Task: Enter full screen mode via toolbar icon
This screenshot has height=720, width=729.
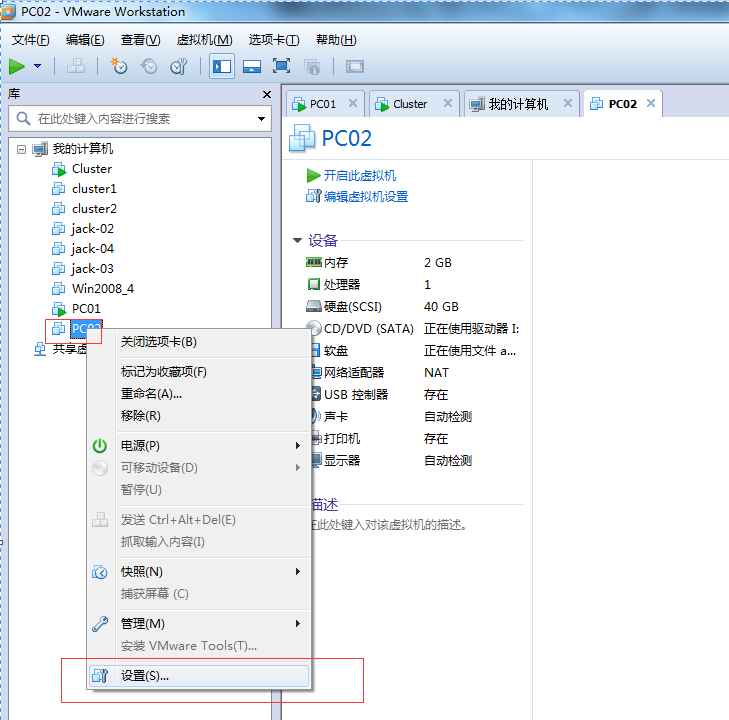Action: click(x=281, y=66)
